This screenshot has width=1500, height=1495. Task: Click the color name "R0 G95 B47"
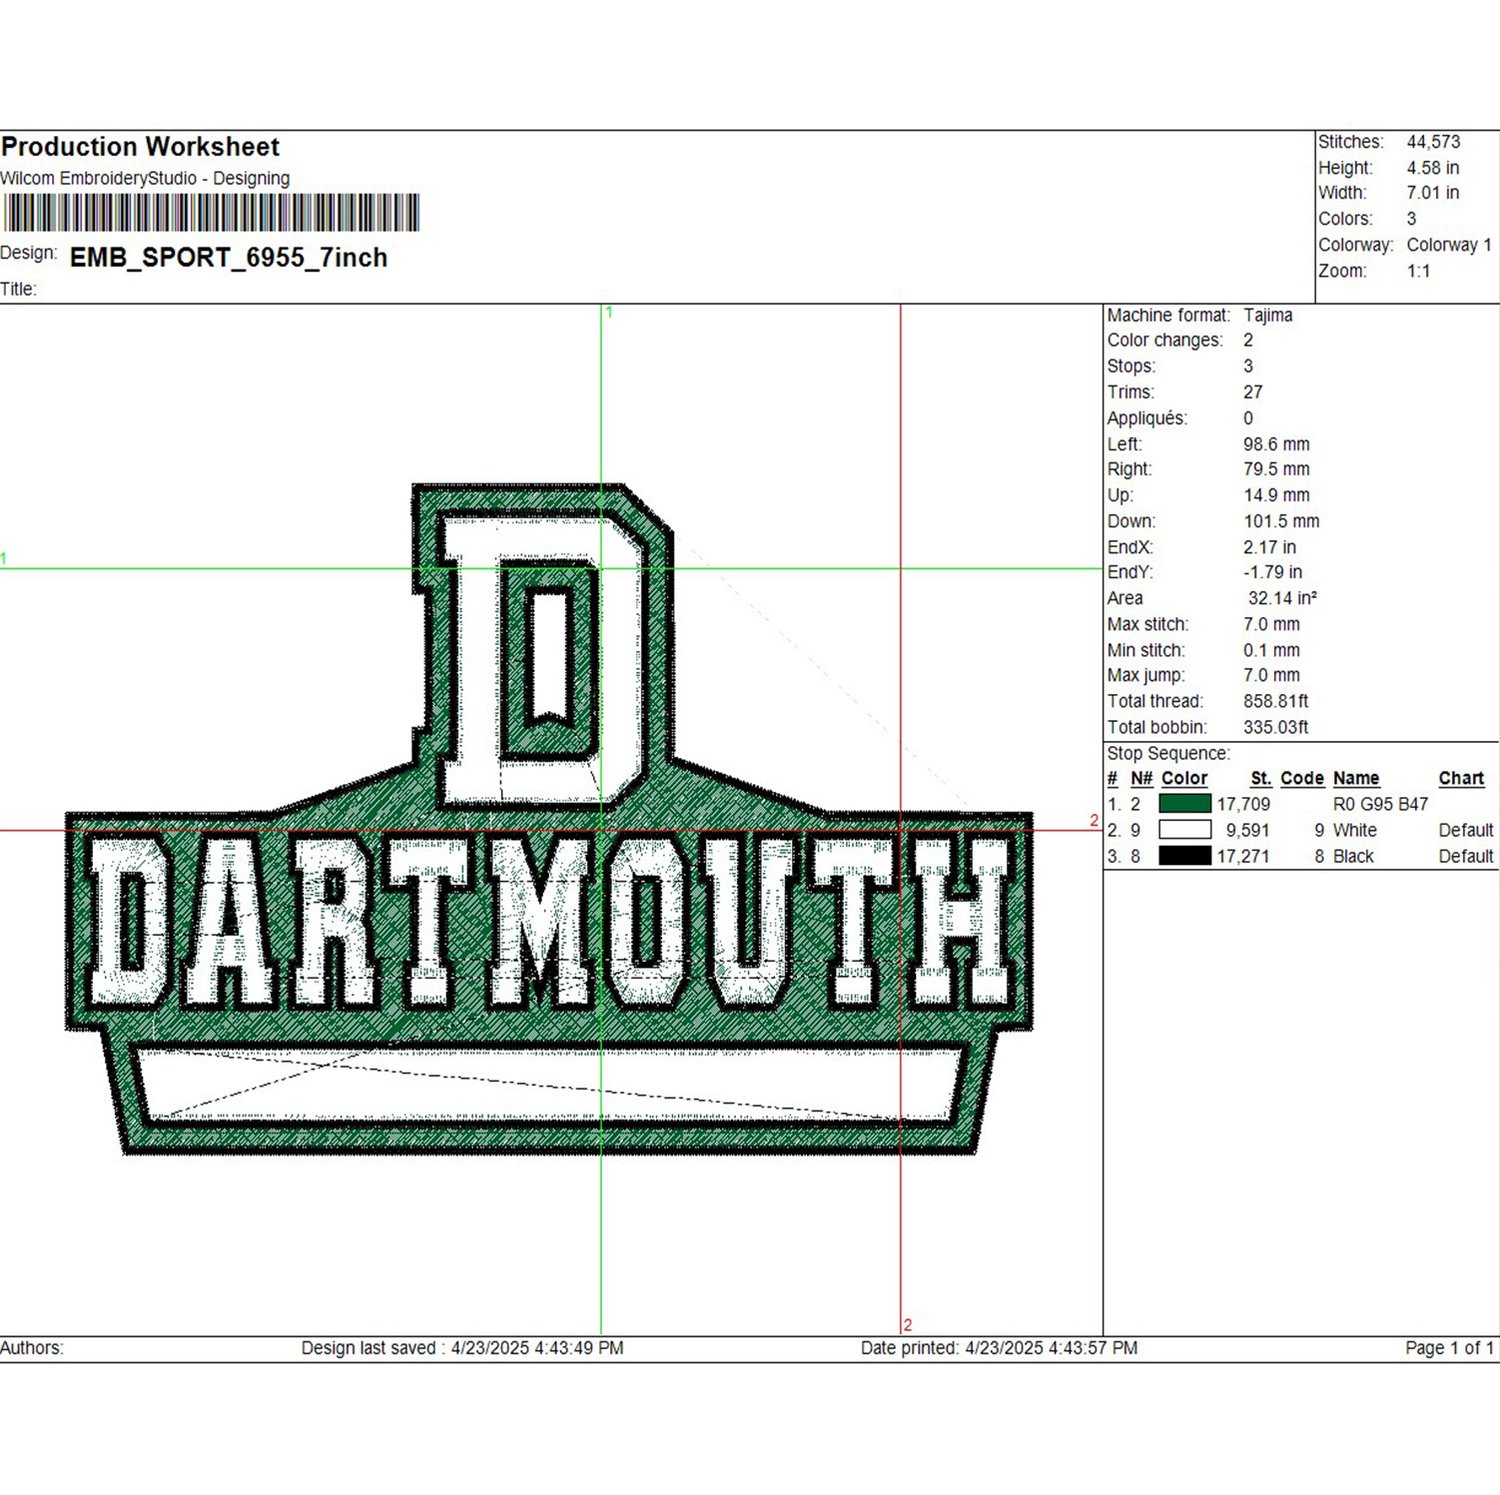(1381, 804)
